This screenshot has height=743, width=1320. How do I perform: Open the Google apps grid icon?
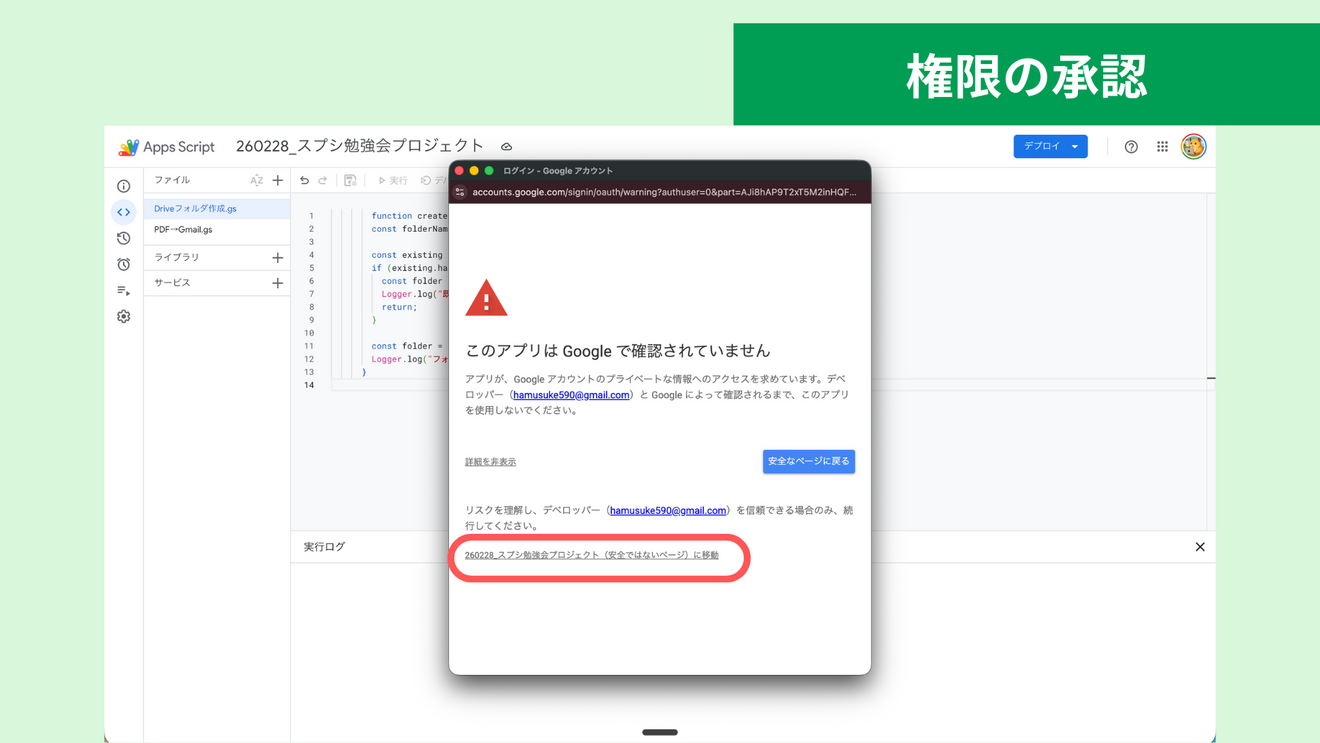coord(1162,147)
